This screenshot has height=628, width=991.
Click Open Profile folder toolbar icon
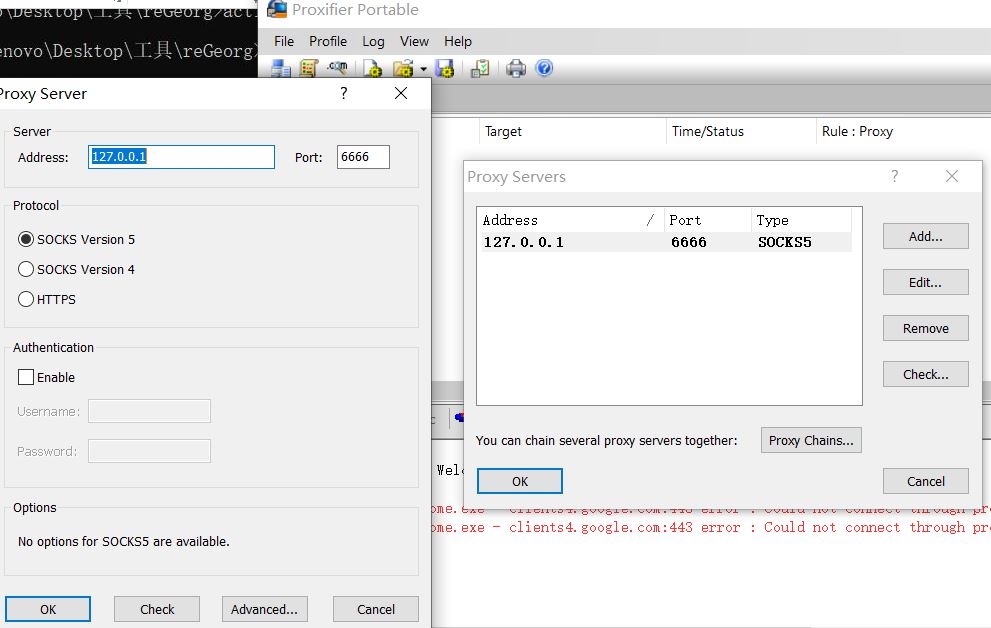coord(403,68)
